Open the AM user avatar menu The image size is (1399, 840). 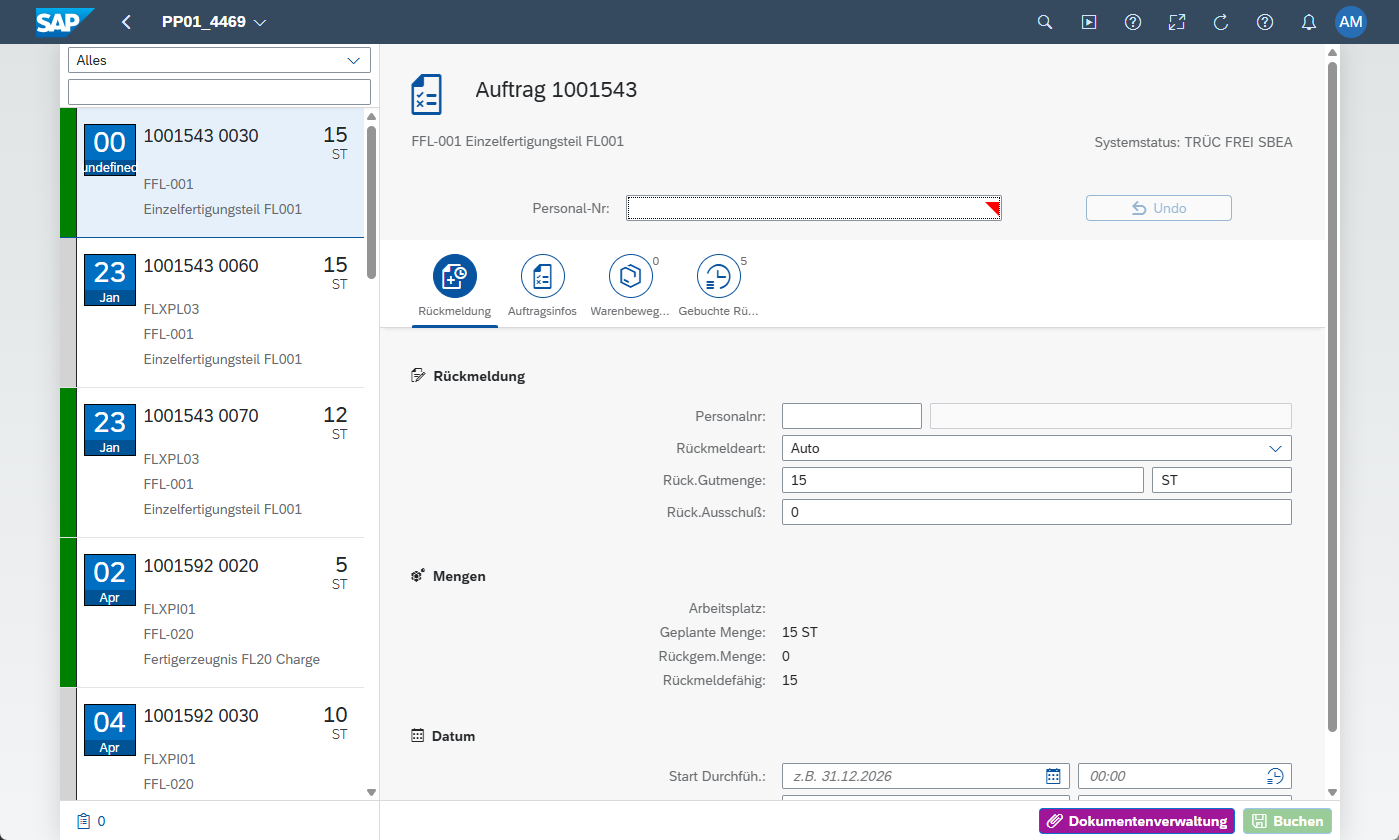click(1350, 22)
